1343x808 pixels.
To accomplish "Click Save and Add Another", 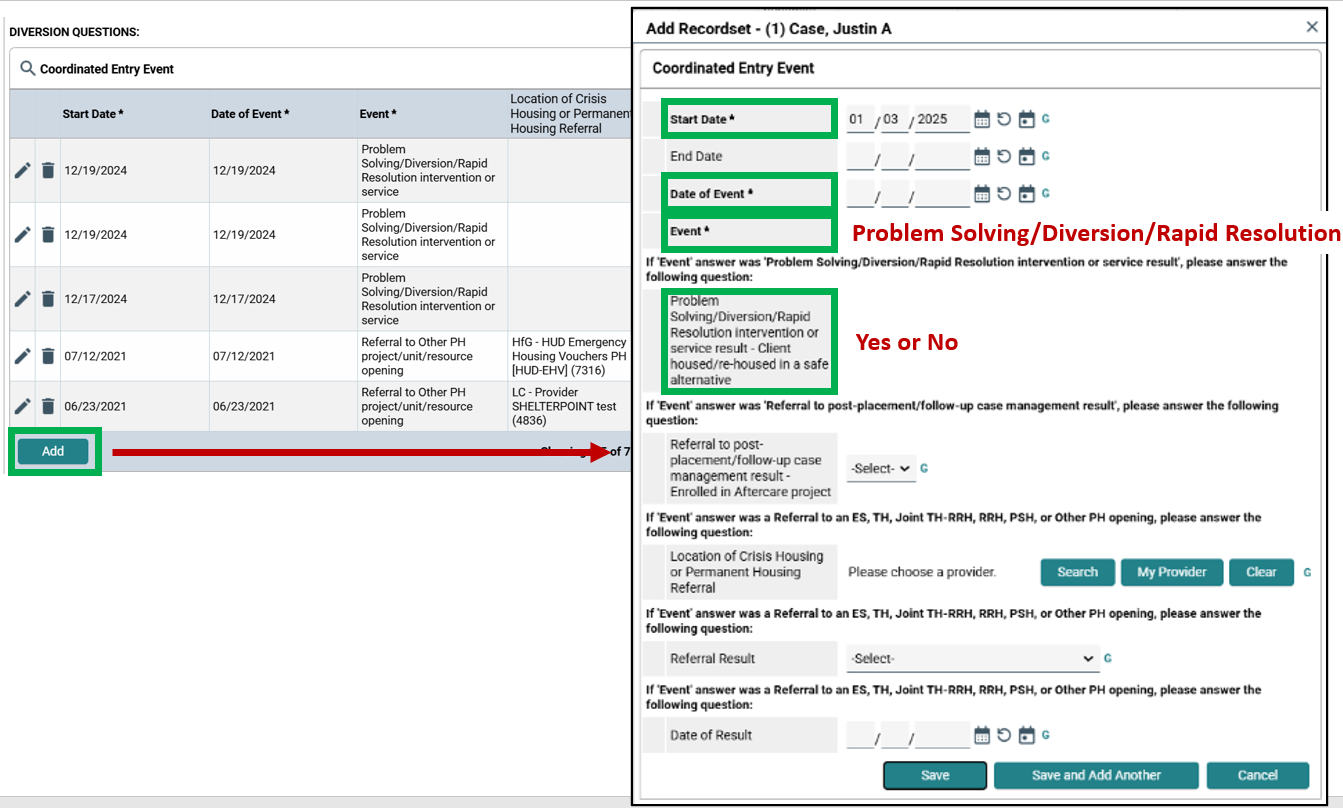I will [1096, 775].
